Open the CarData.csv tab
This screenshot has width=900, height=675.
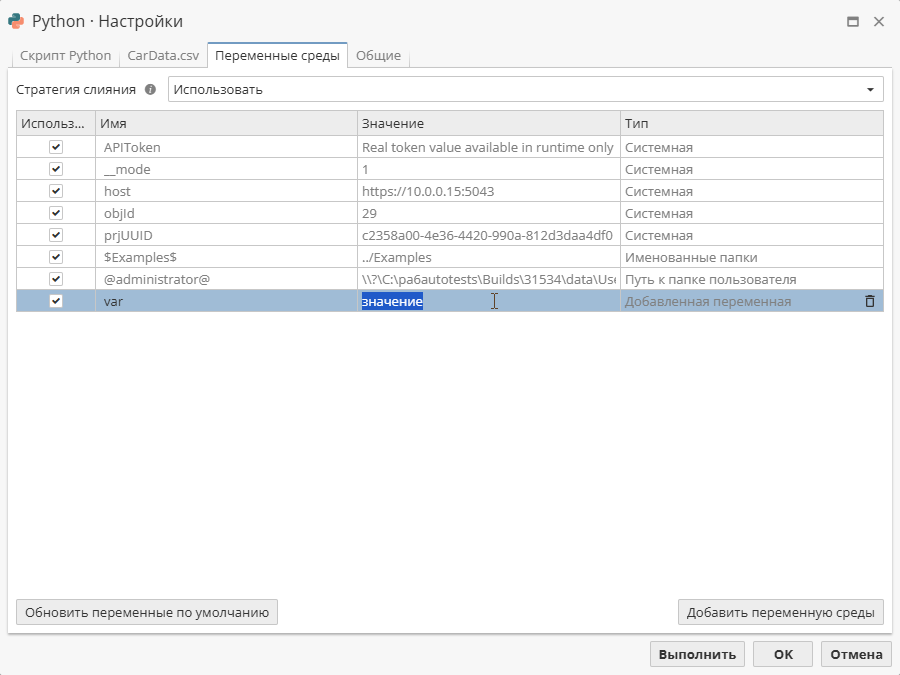[163, 56]
